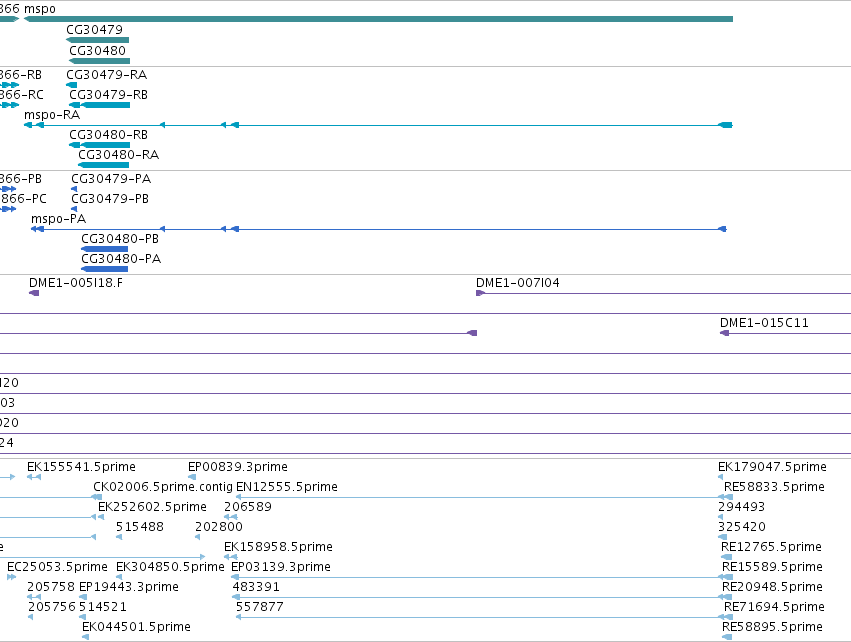Click the EP19443.3prime EST label

click(129, 587)
